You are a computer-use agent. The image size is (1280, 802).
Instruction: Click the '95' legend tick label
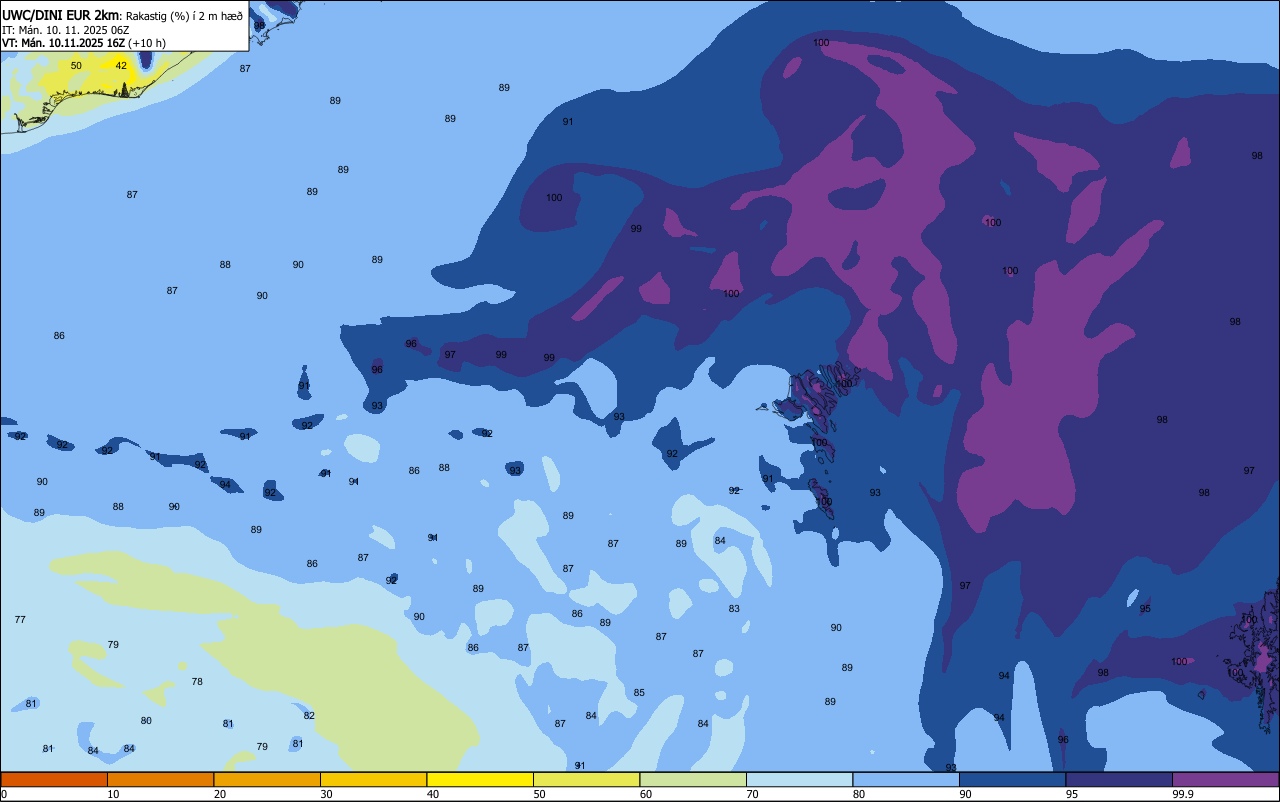click(1072, 794)
